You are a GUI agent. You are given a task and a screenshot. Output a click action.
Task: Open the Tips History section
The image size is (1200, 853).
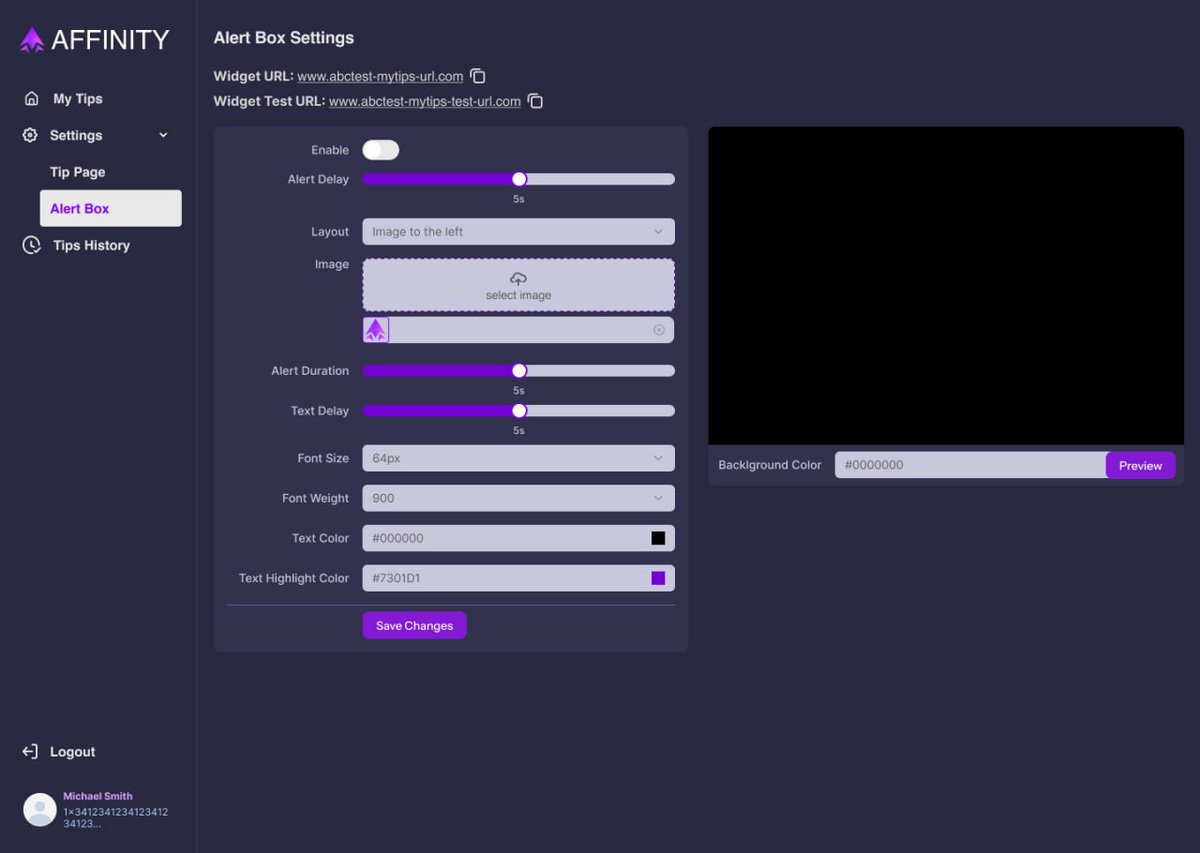tap(90, 245)
